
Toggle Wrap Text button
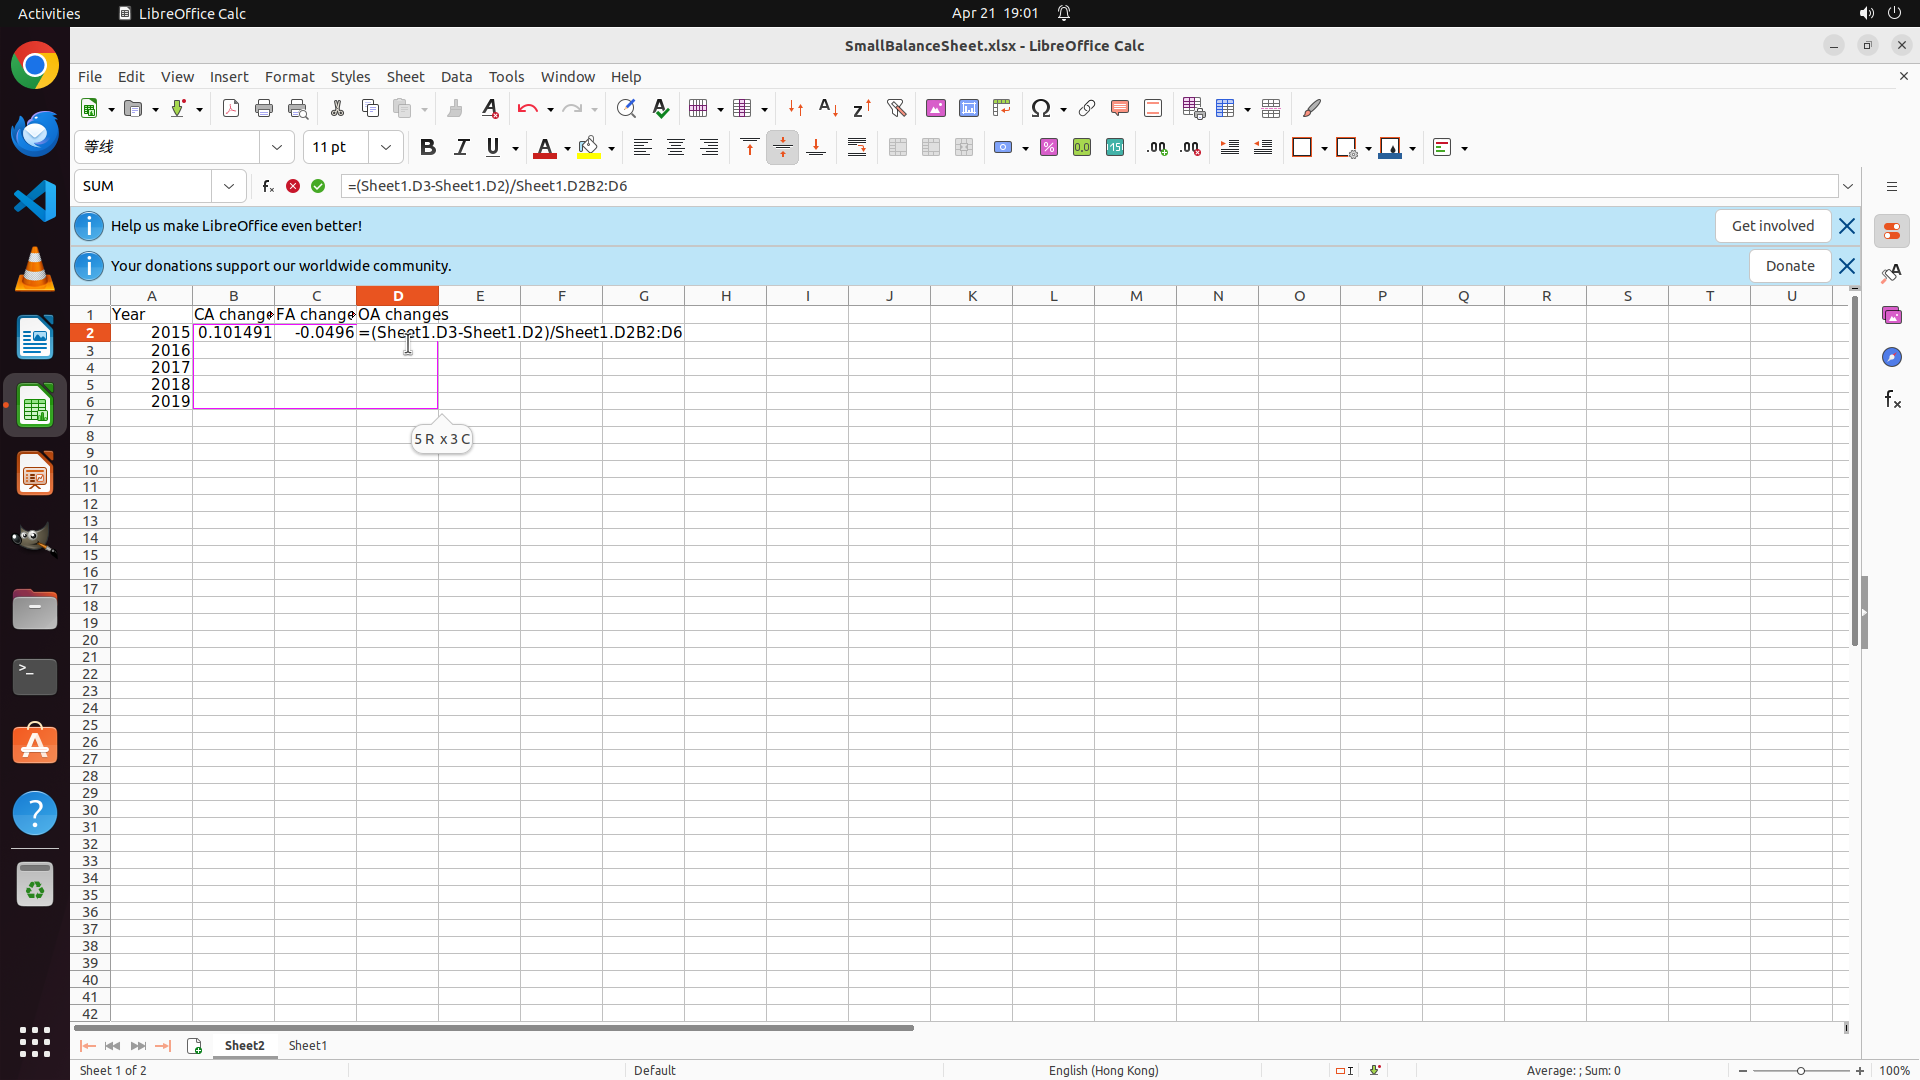[857, 148]
